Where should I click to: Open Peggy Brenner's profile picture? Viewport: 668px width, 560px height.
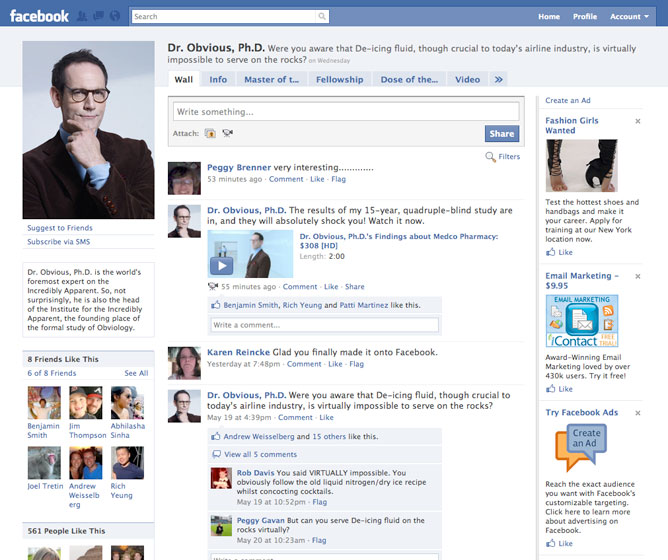(x=184, y=178)
